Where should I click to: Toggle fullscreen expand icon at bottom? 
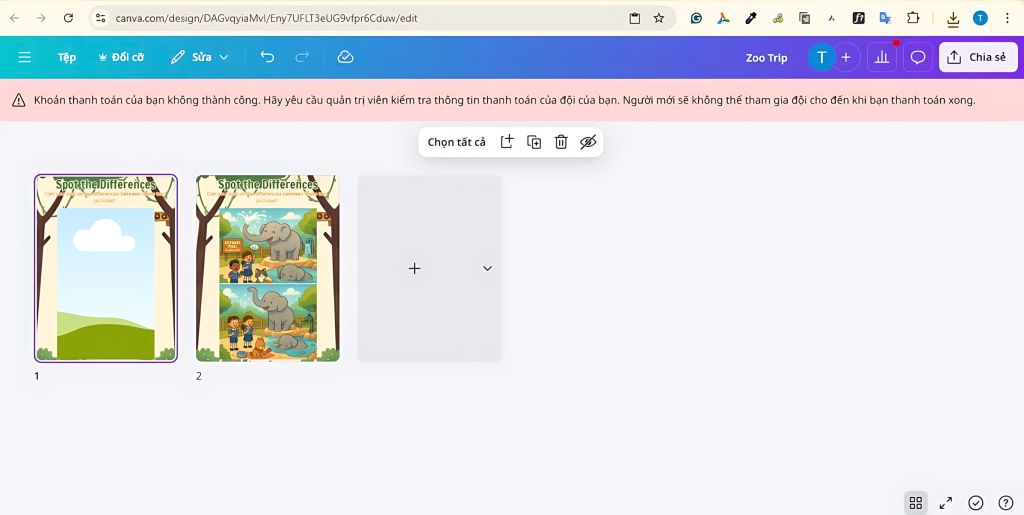click(945, 503)
